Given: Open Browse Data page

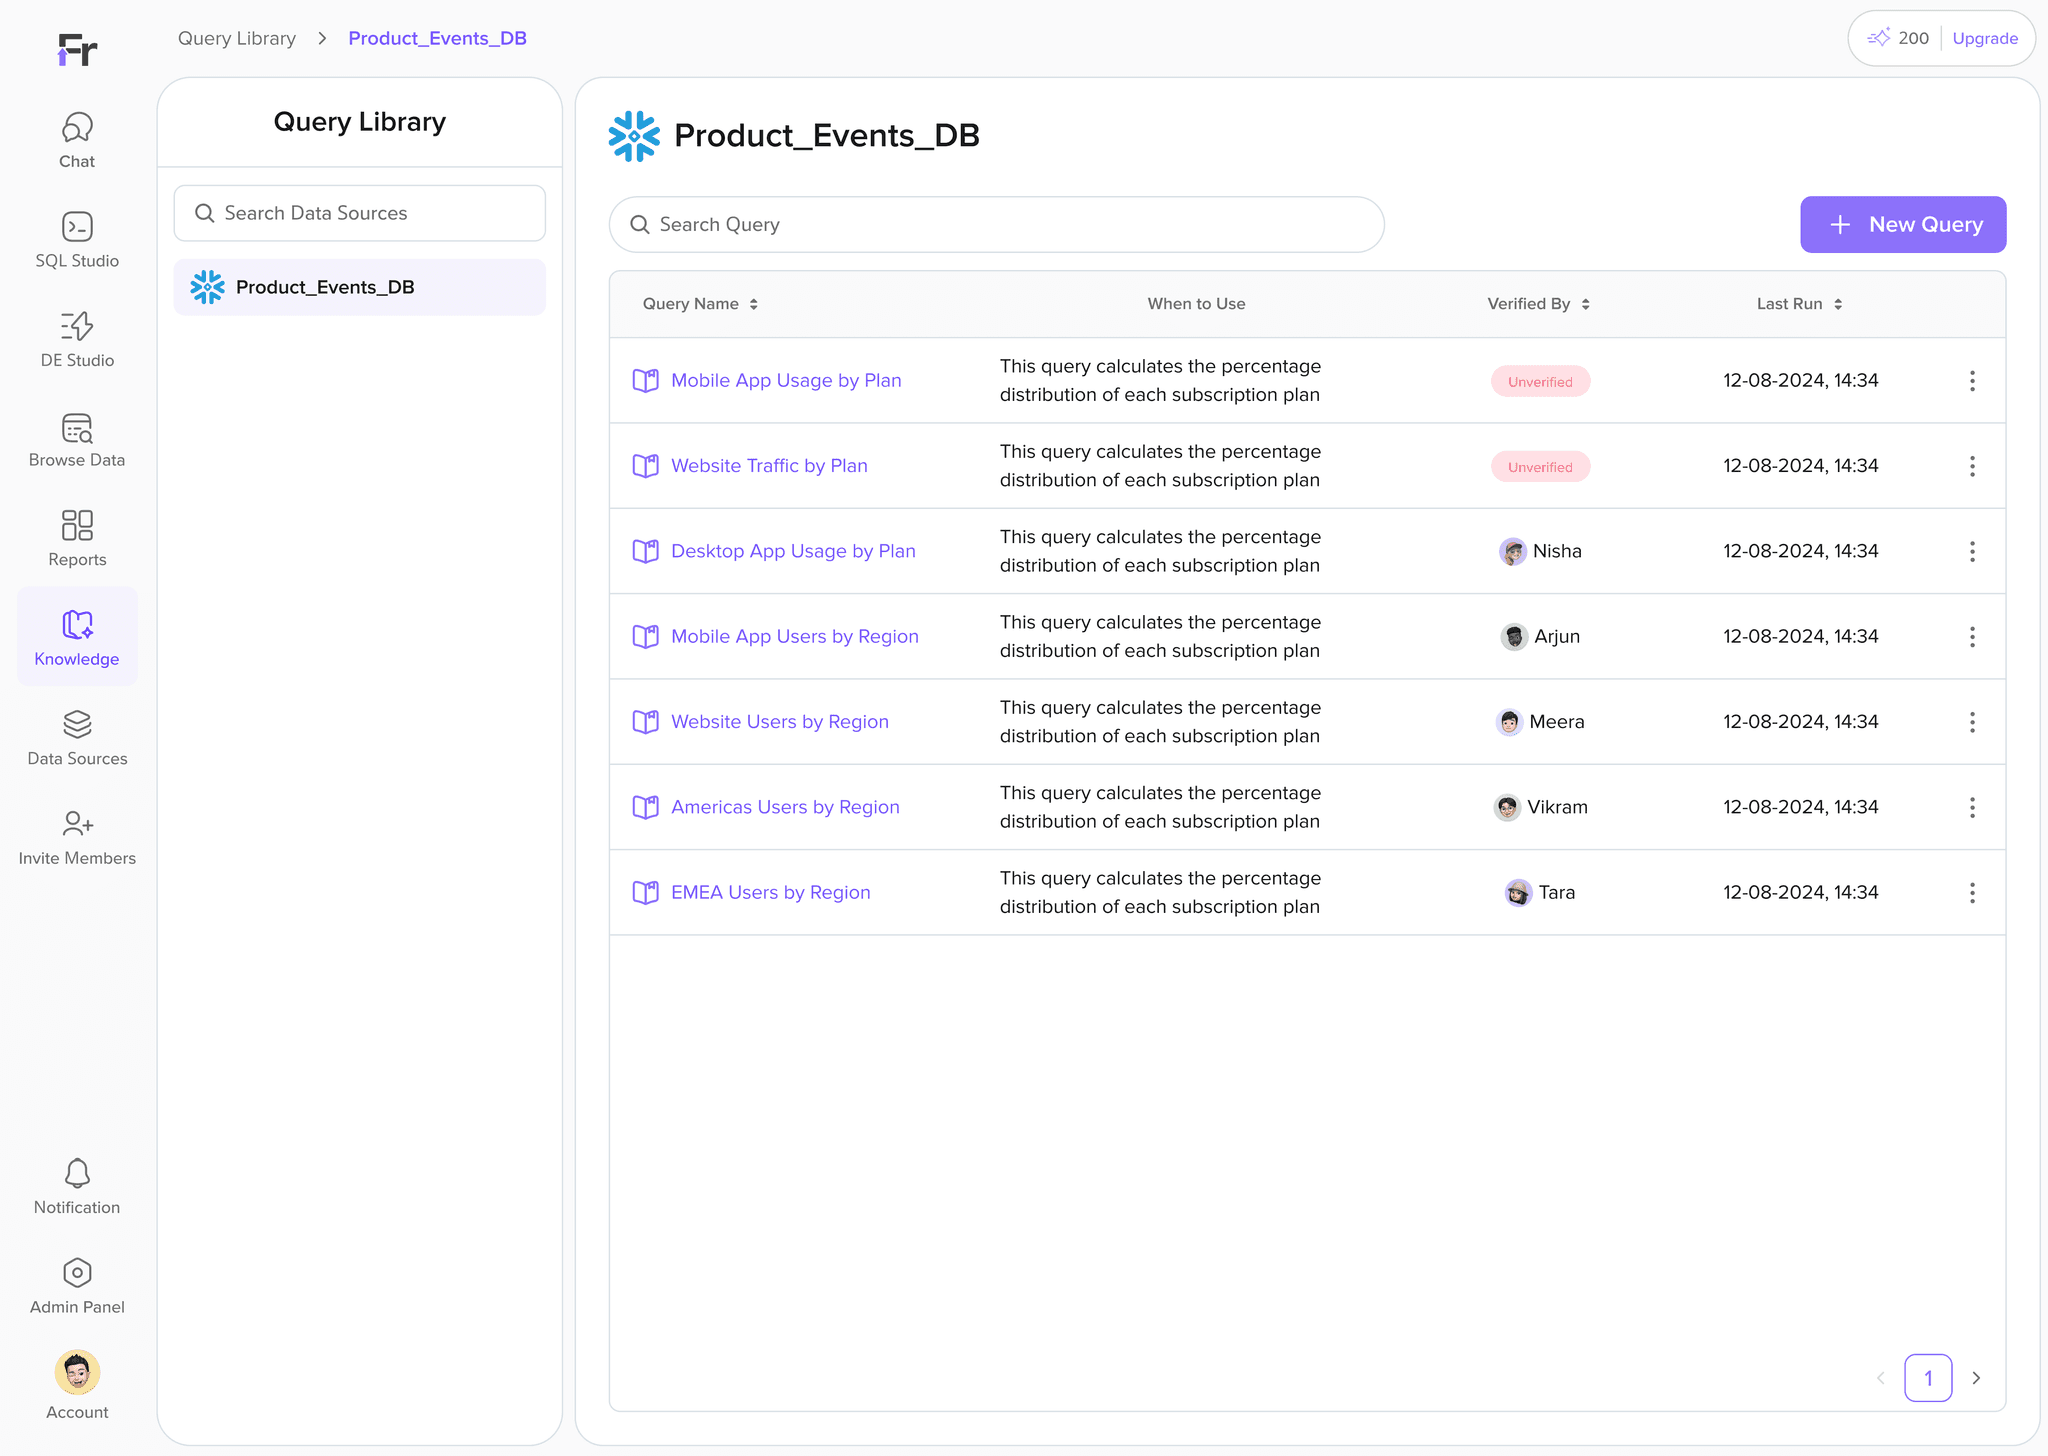Looking at the screenshot, I should (x=77, y=439).
